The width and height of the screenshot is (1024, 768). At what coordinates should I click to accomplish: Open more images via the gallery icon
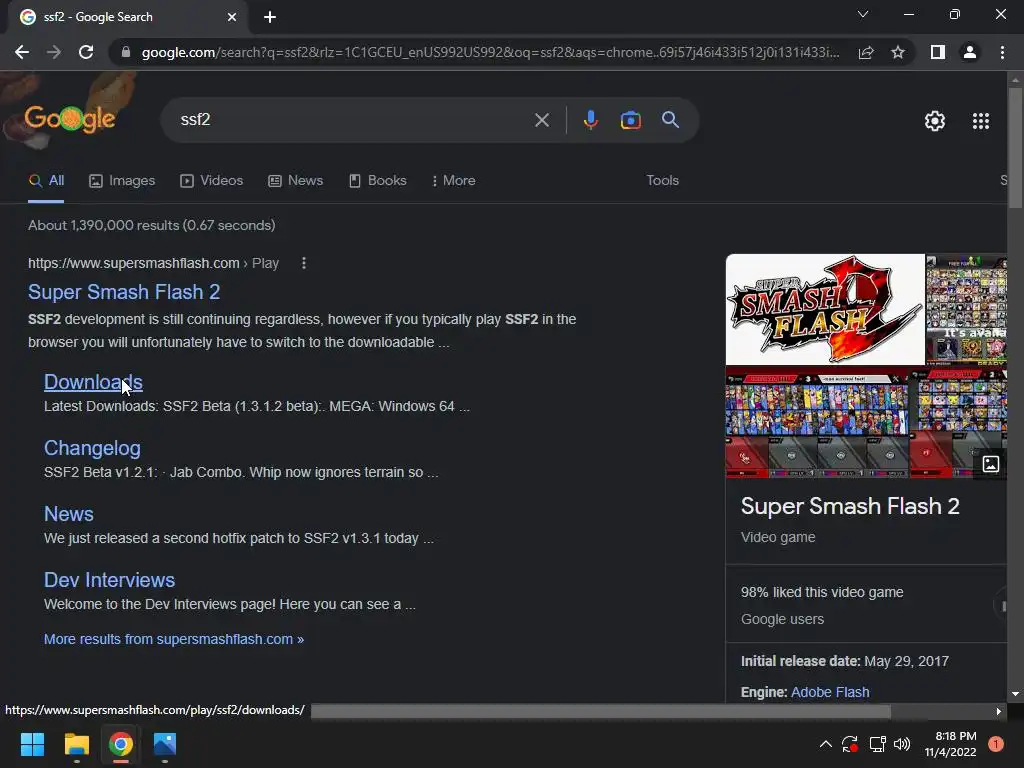(991, 464)
